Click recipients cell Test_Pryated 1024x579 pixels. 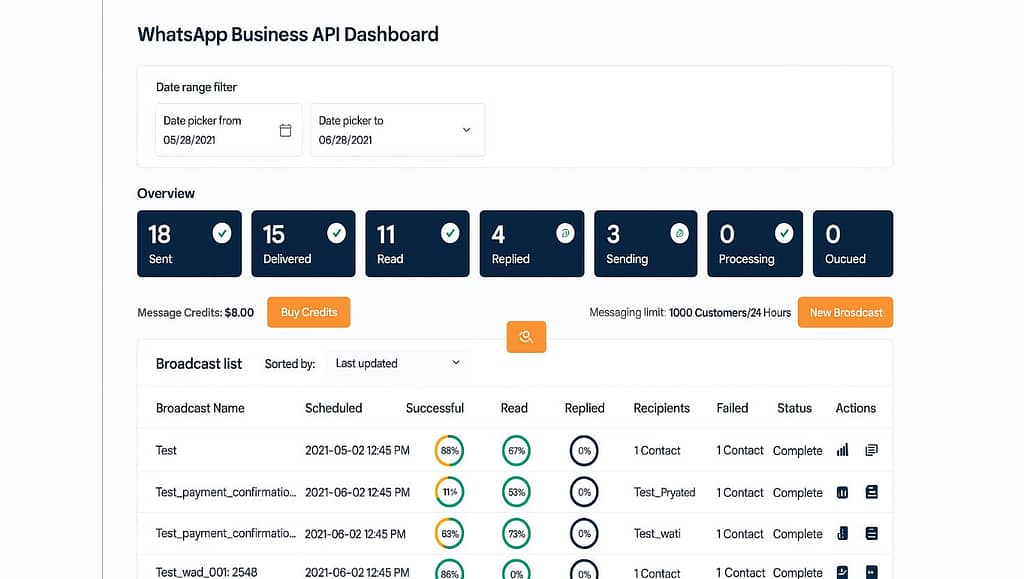coord(664,492)
